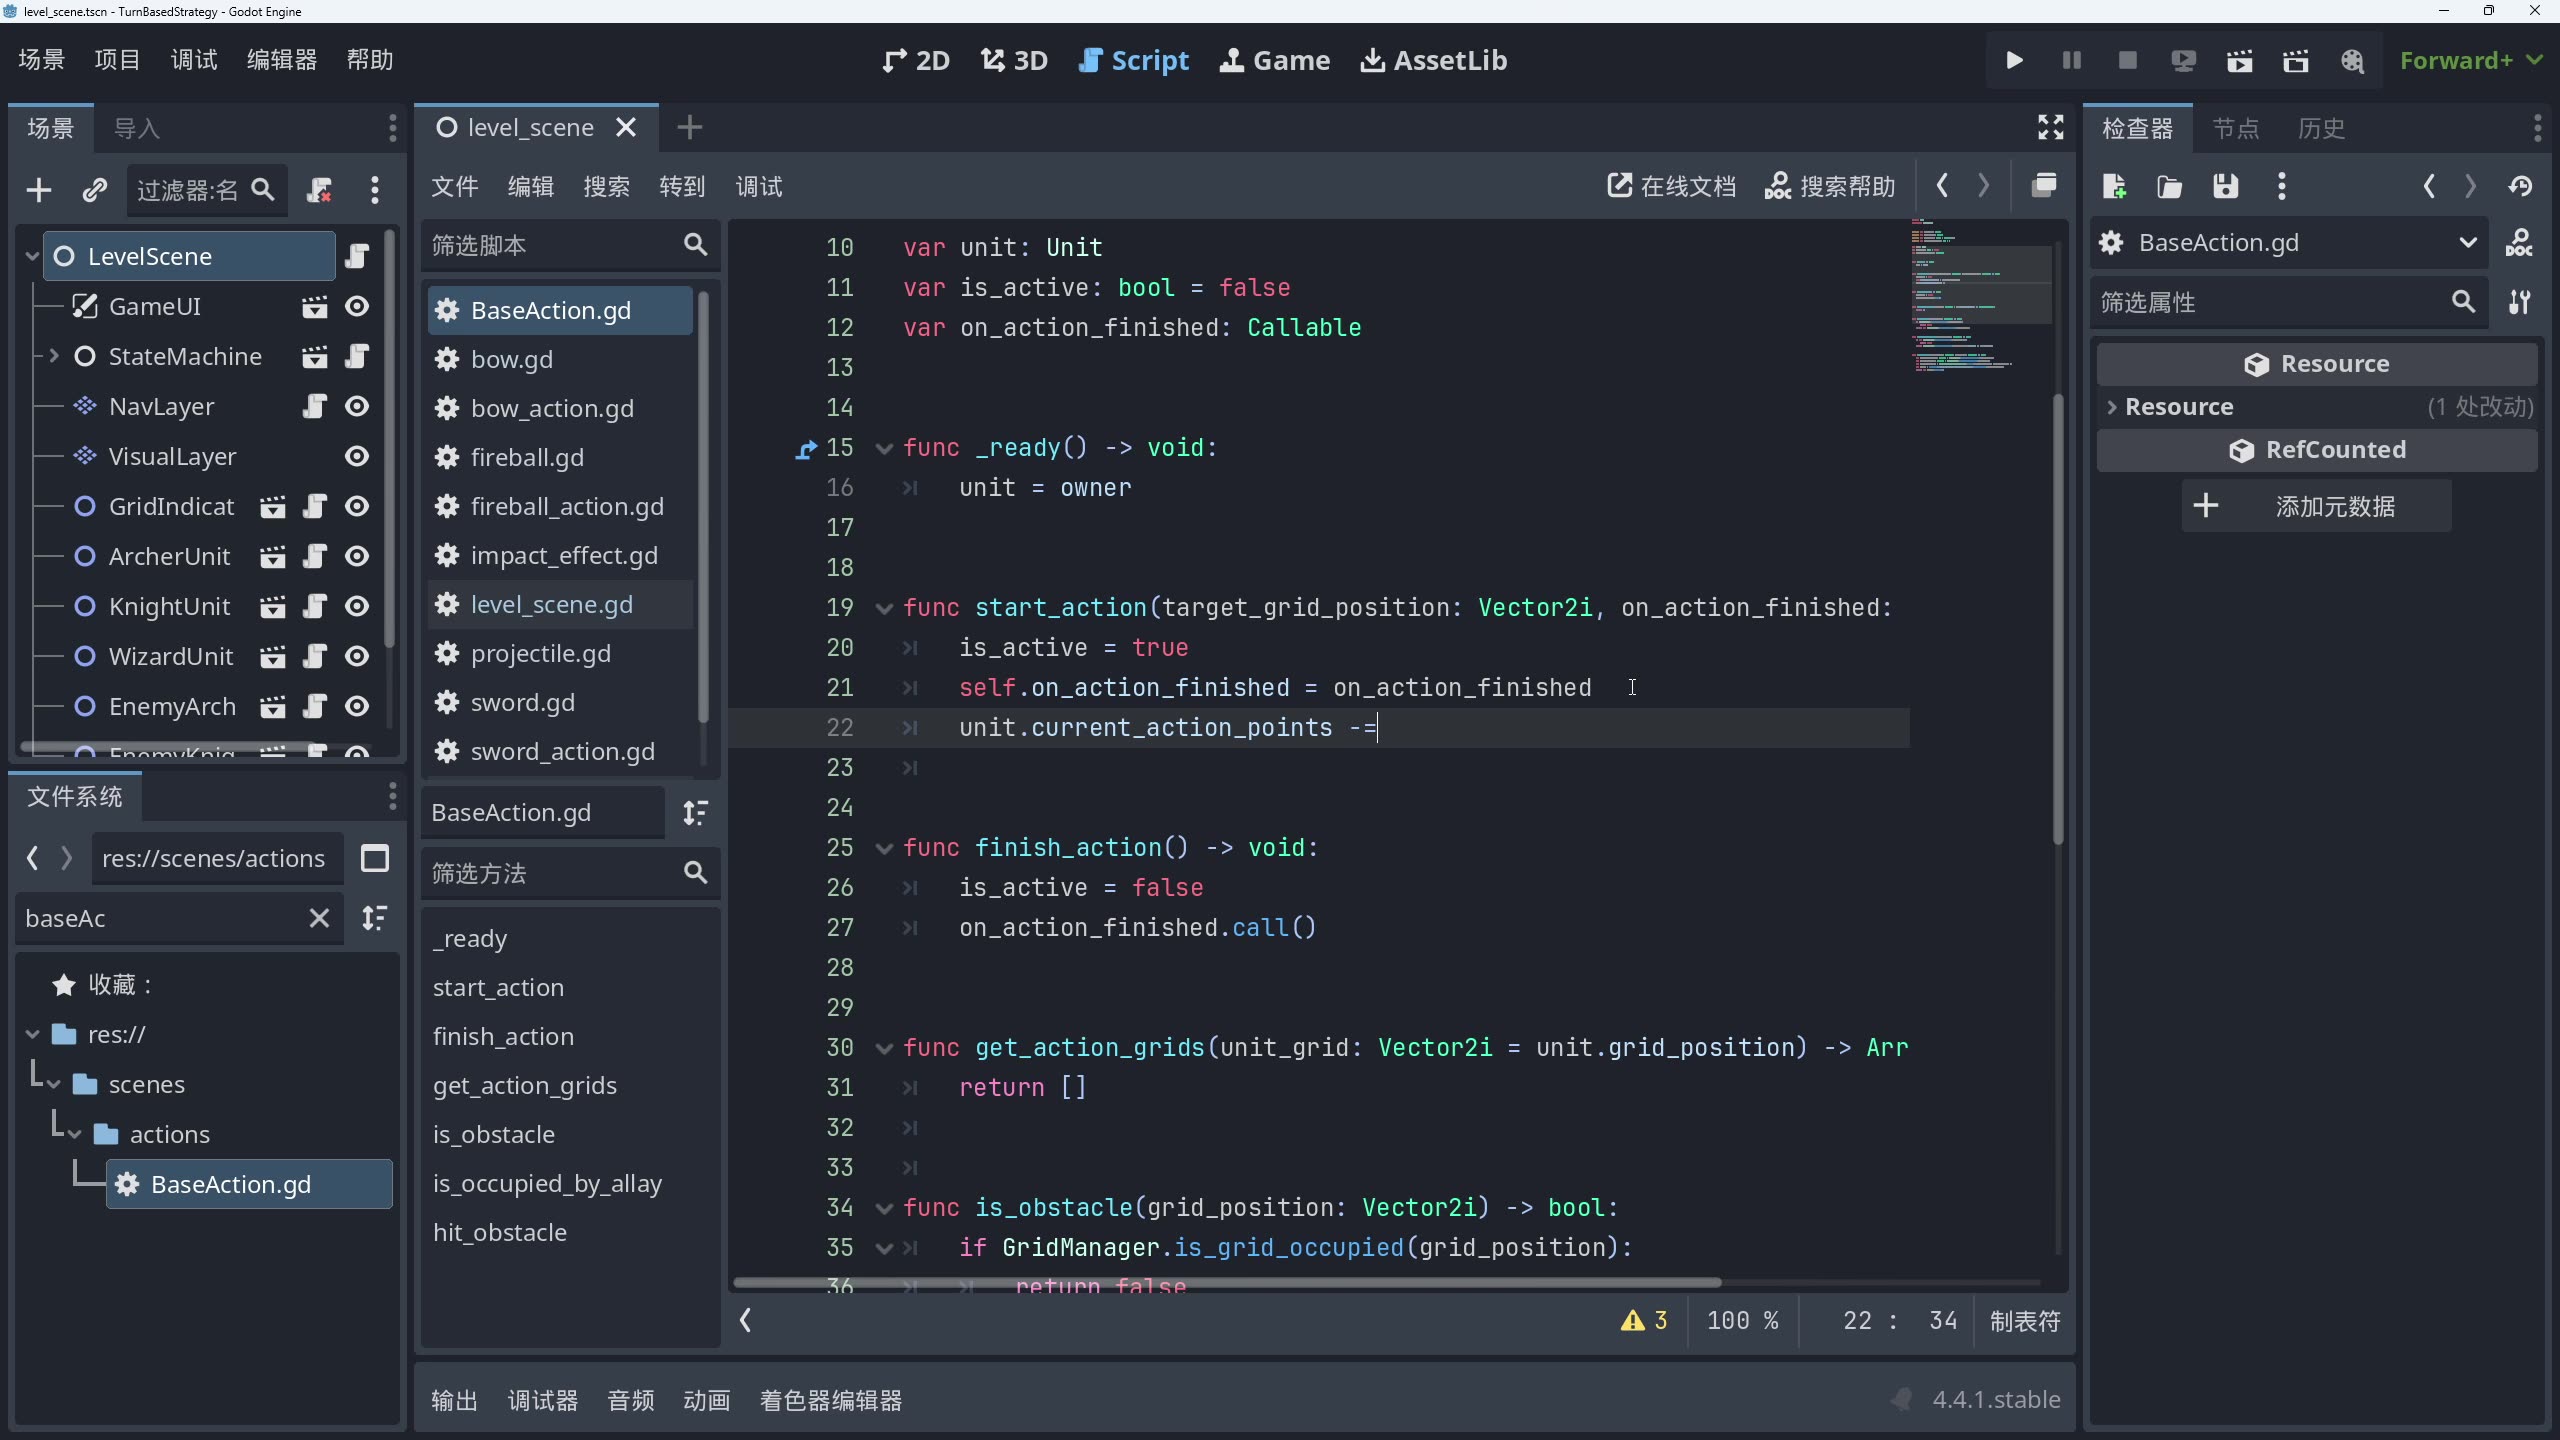The image size is (2560, 1440).
Task: Hide the EnemyArch node
Action: pos(357,706)
